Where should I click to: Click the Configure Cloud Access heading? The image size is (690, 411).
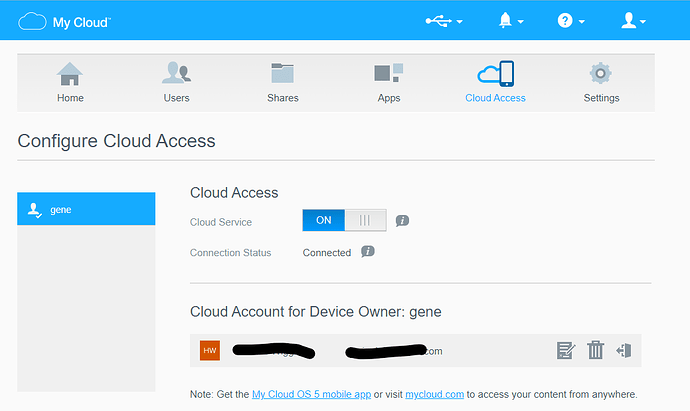point(117,141)
